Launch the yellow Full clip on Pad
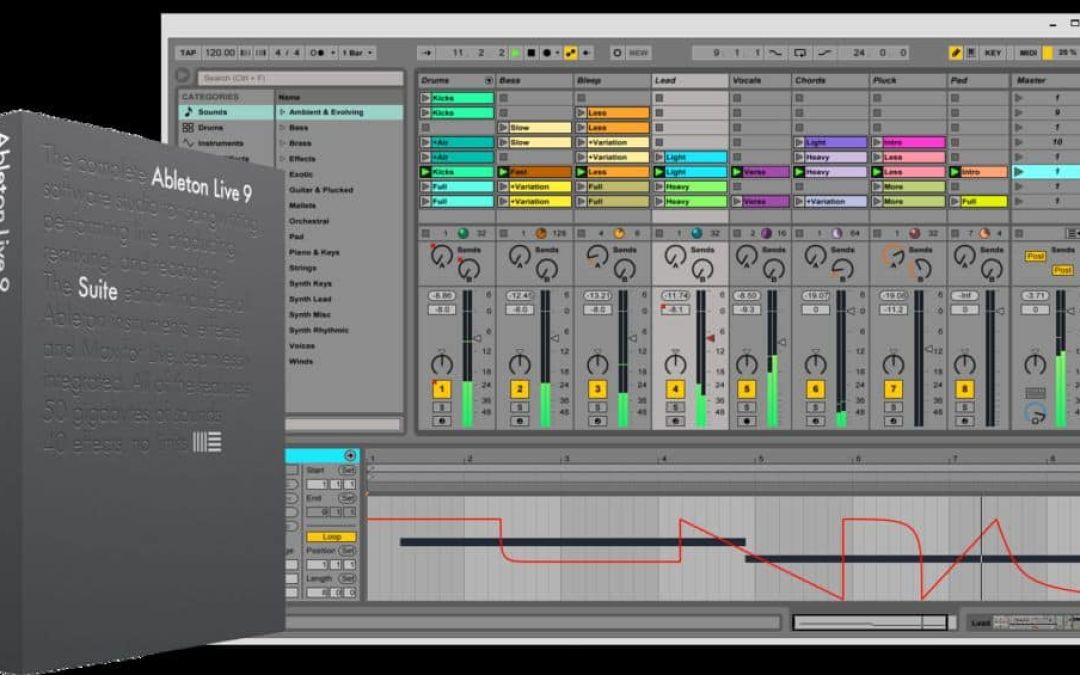This screenshot has height=675, width=1080. [955, 201]
